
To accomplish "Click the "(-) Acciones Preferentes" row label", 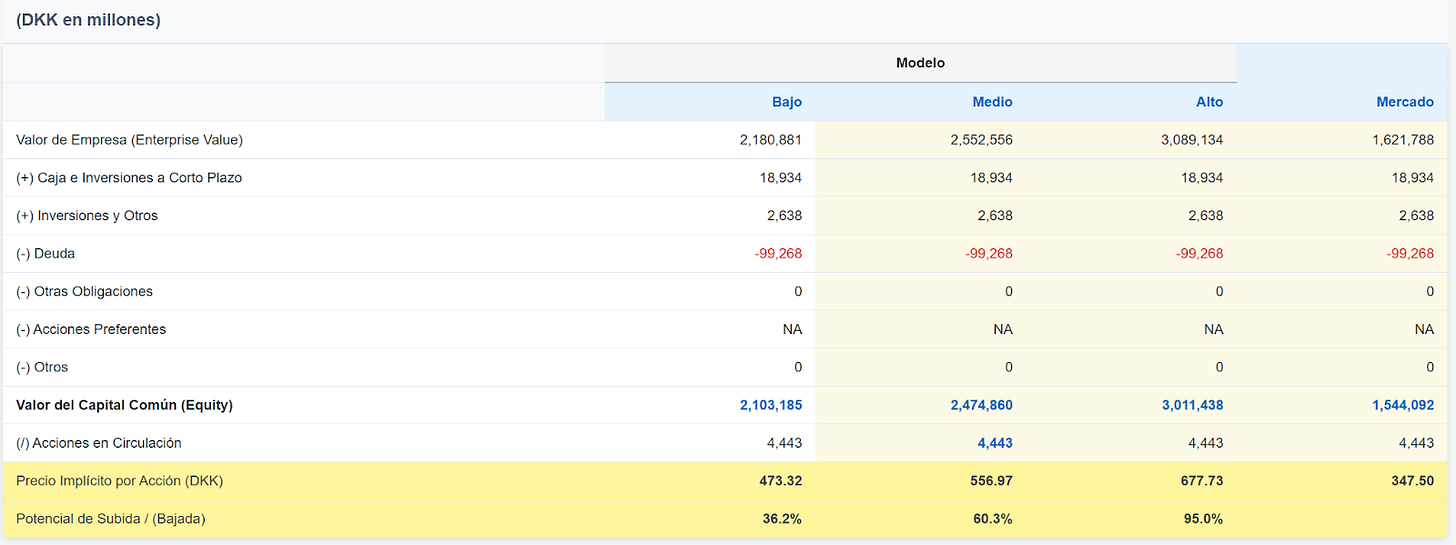I will click(x=91, y=329).
